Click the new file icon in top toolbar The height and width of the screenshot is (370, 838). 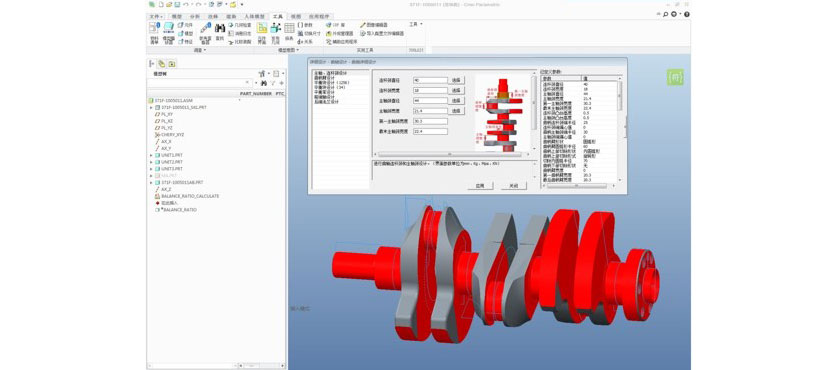(161, 4)
